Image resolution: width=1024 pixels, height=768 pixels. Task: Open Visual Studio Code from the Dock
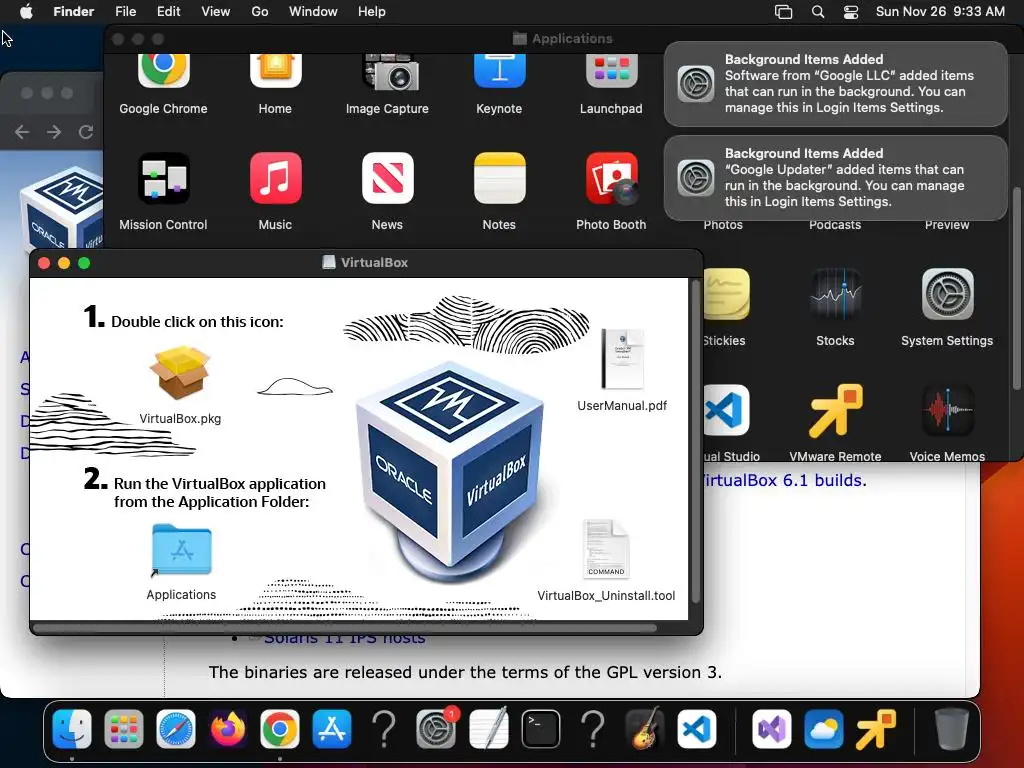pos(697,729)
